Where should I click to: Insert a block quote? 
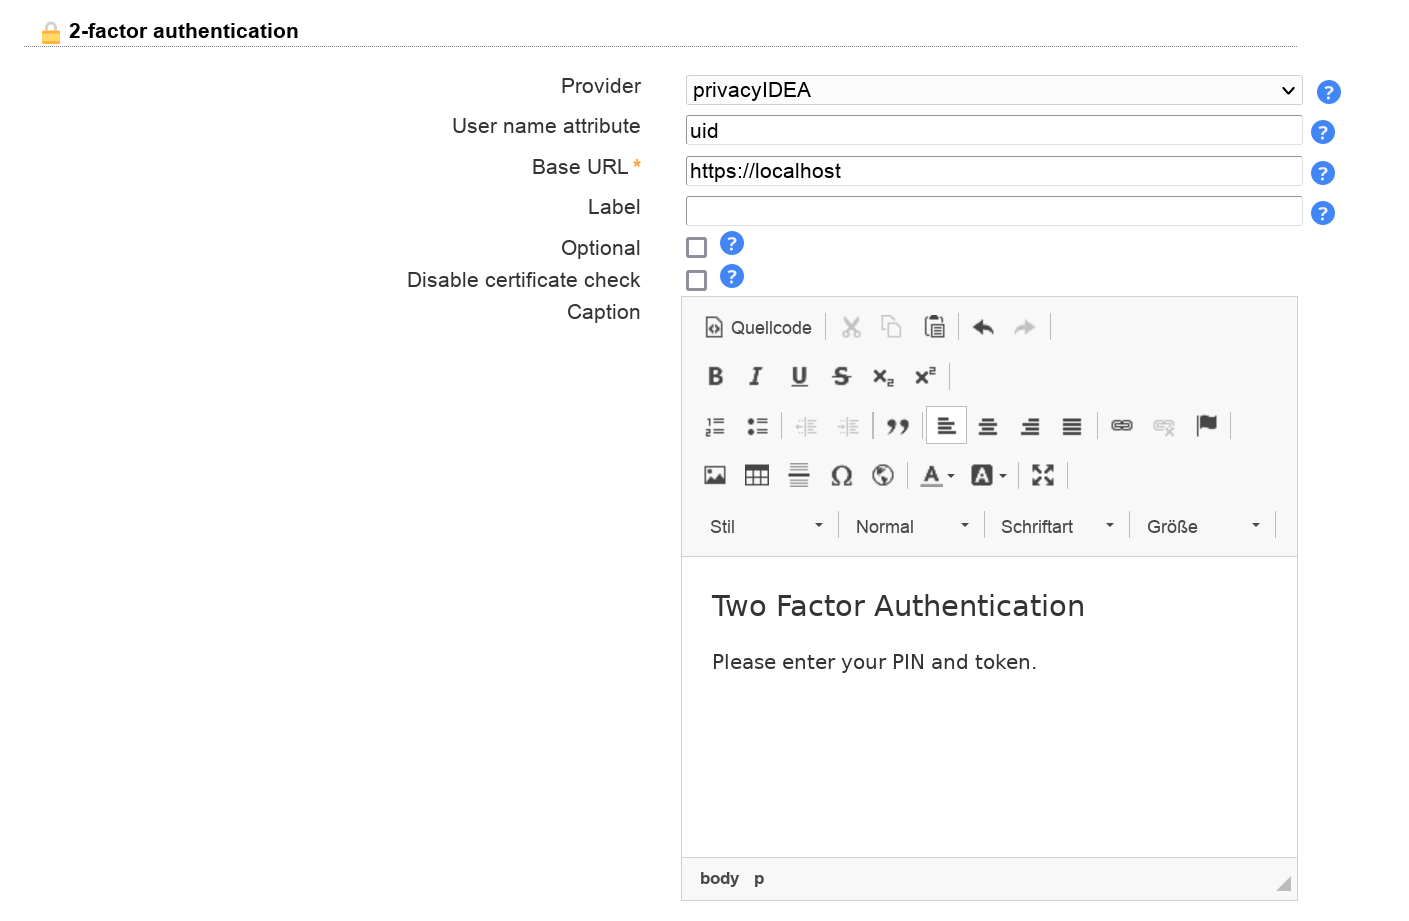pos(897,427)
